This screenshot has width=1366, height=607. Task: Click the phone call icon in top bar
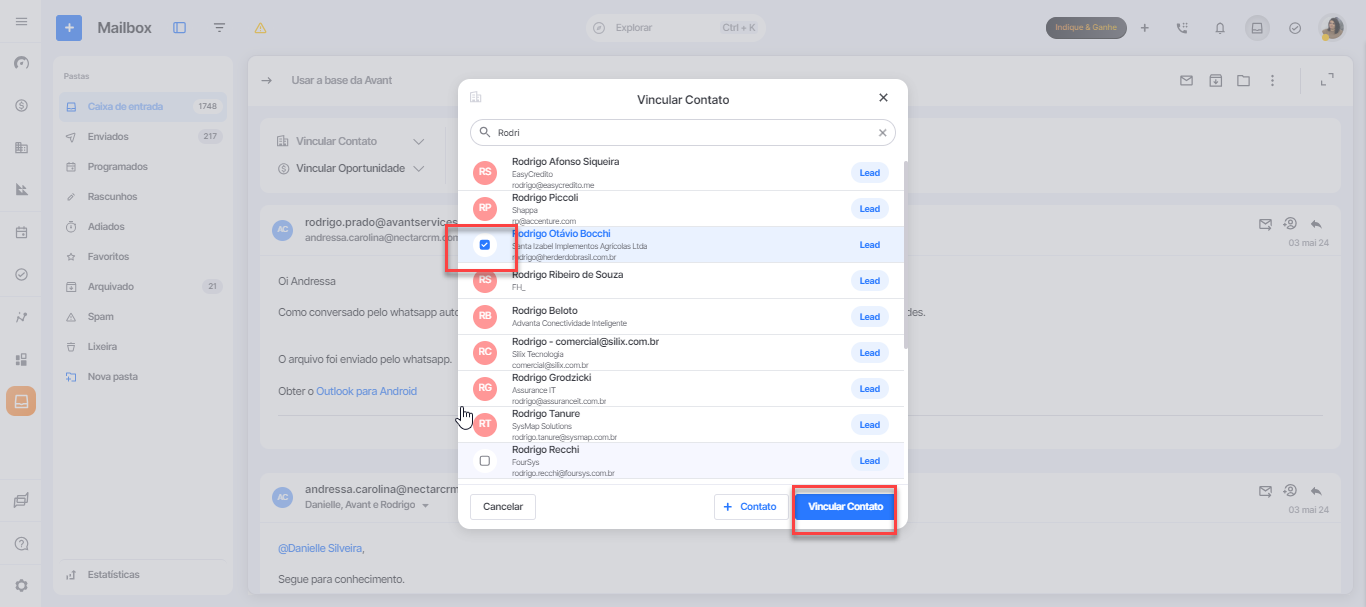1183,28
